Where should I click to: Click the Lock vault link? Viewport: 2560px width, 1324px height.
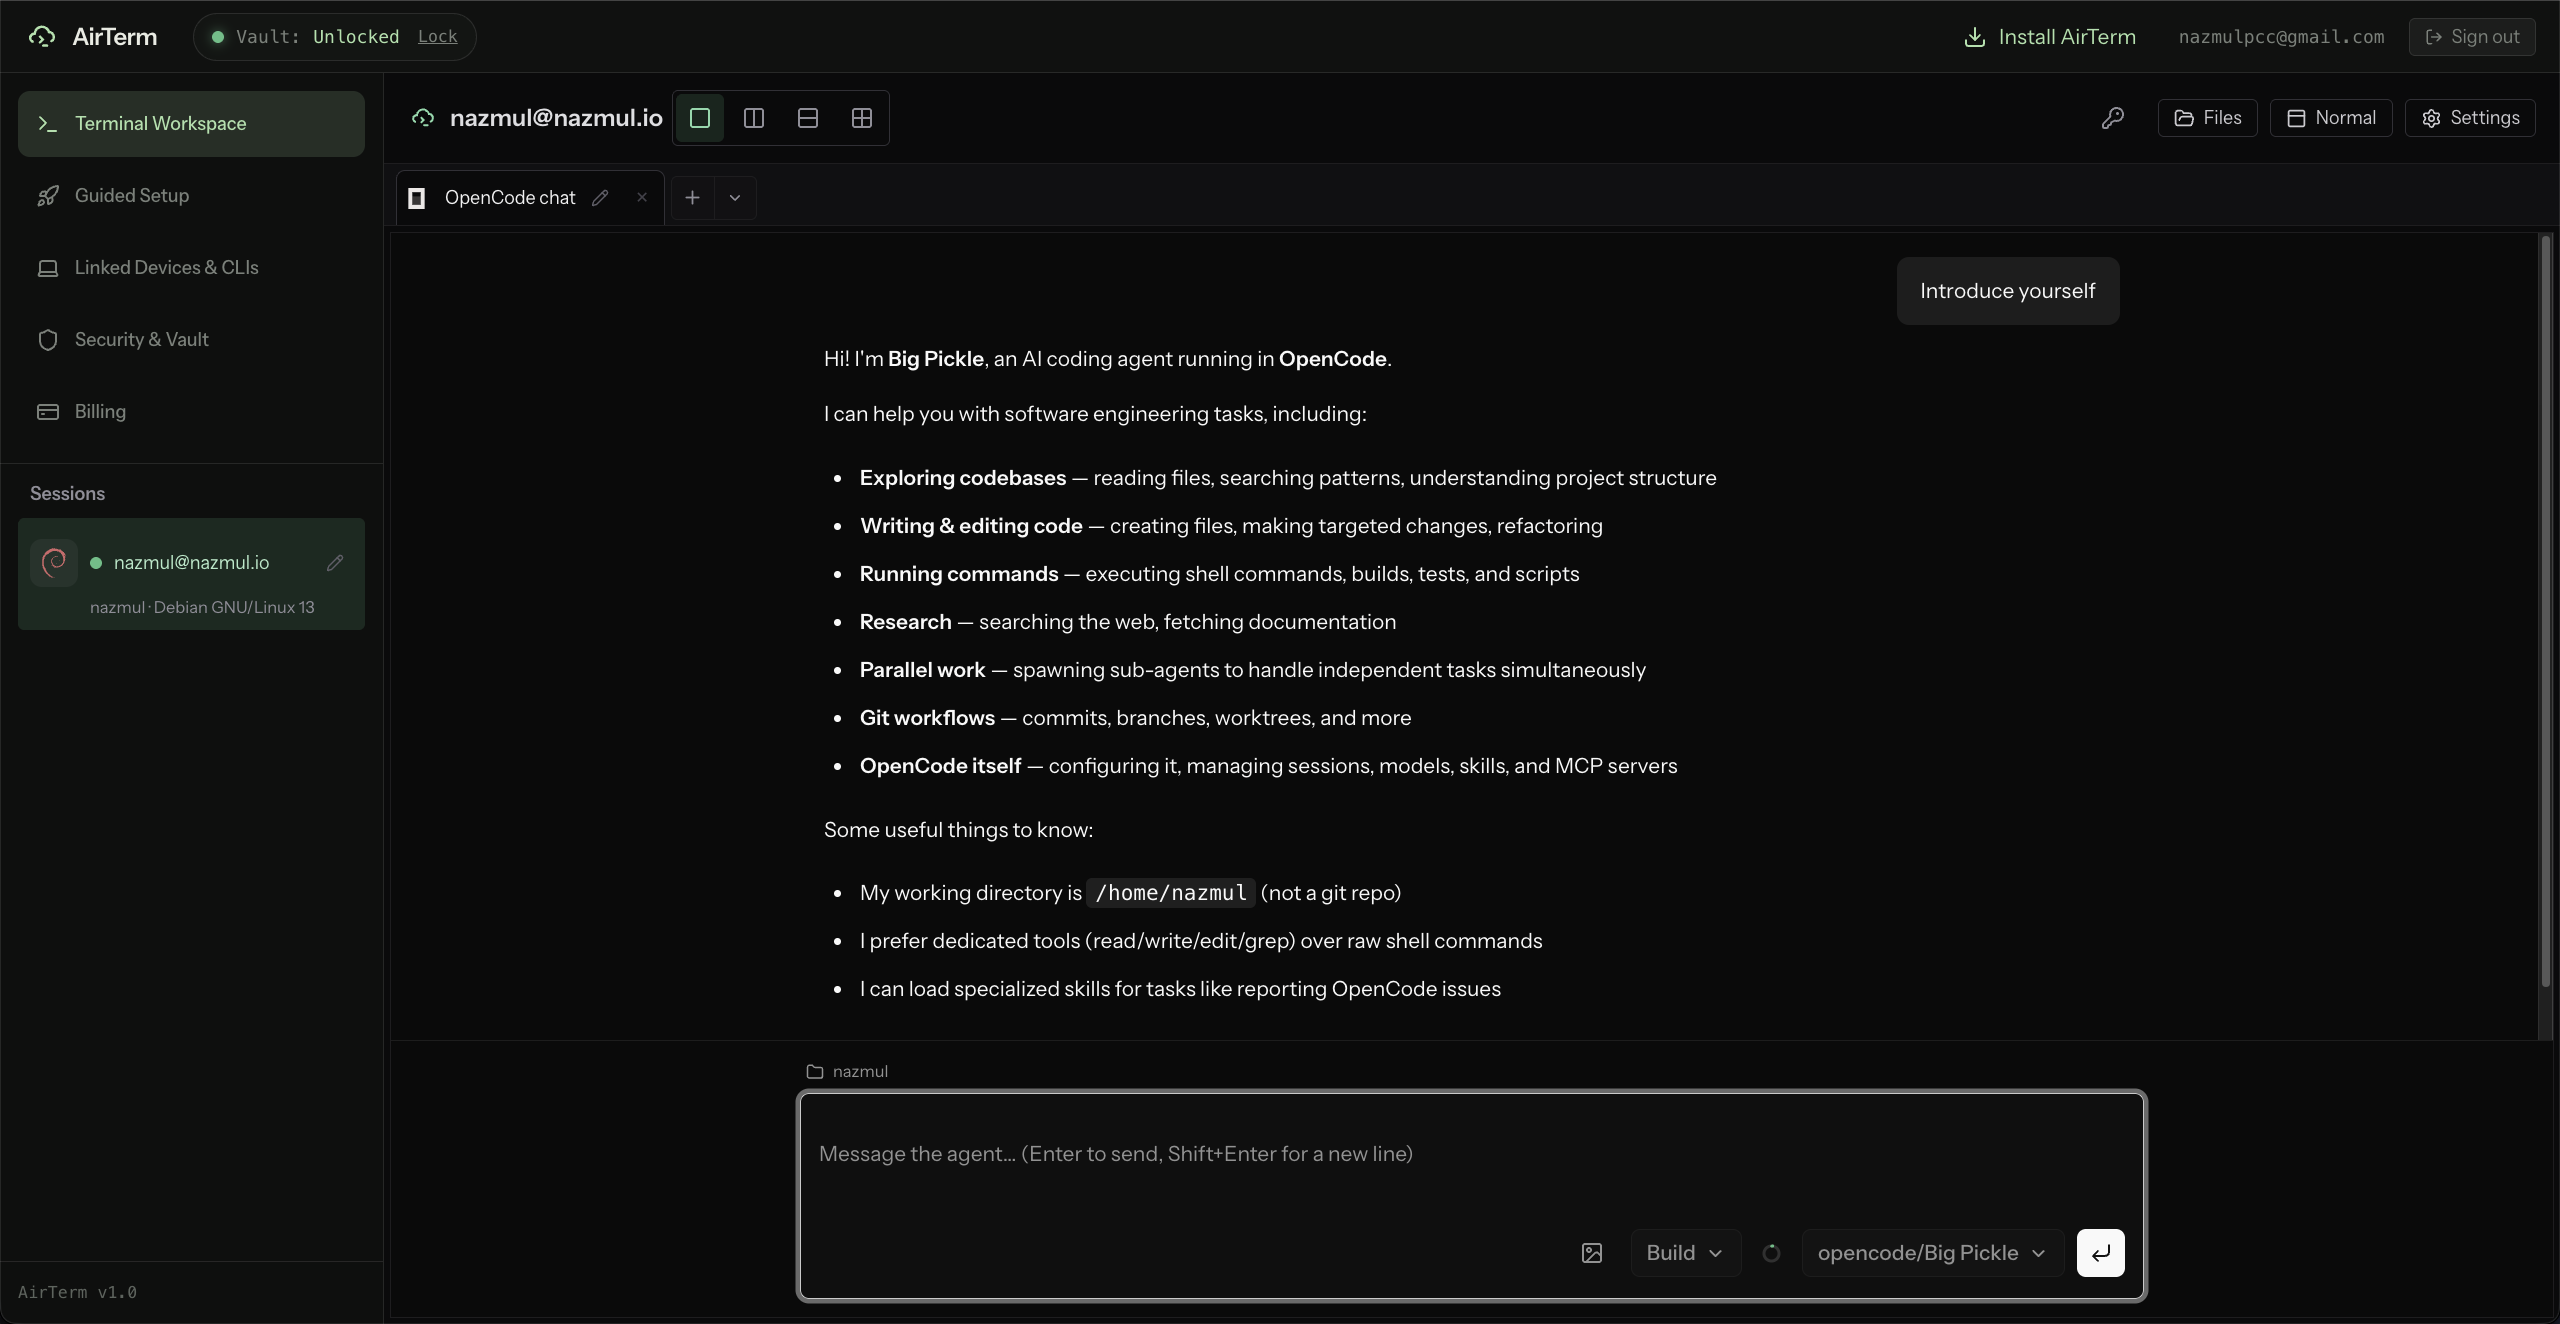(x=437, y=37)
